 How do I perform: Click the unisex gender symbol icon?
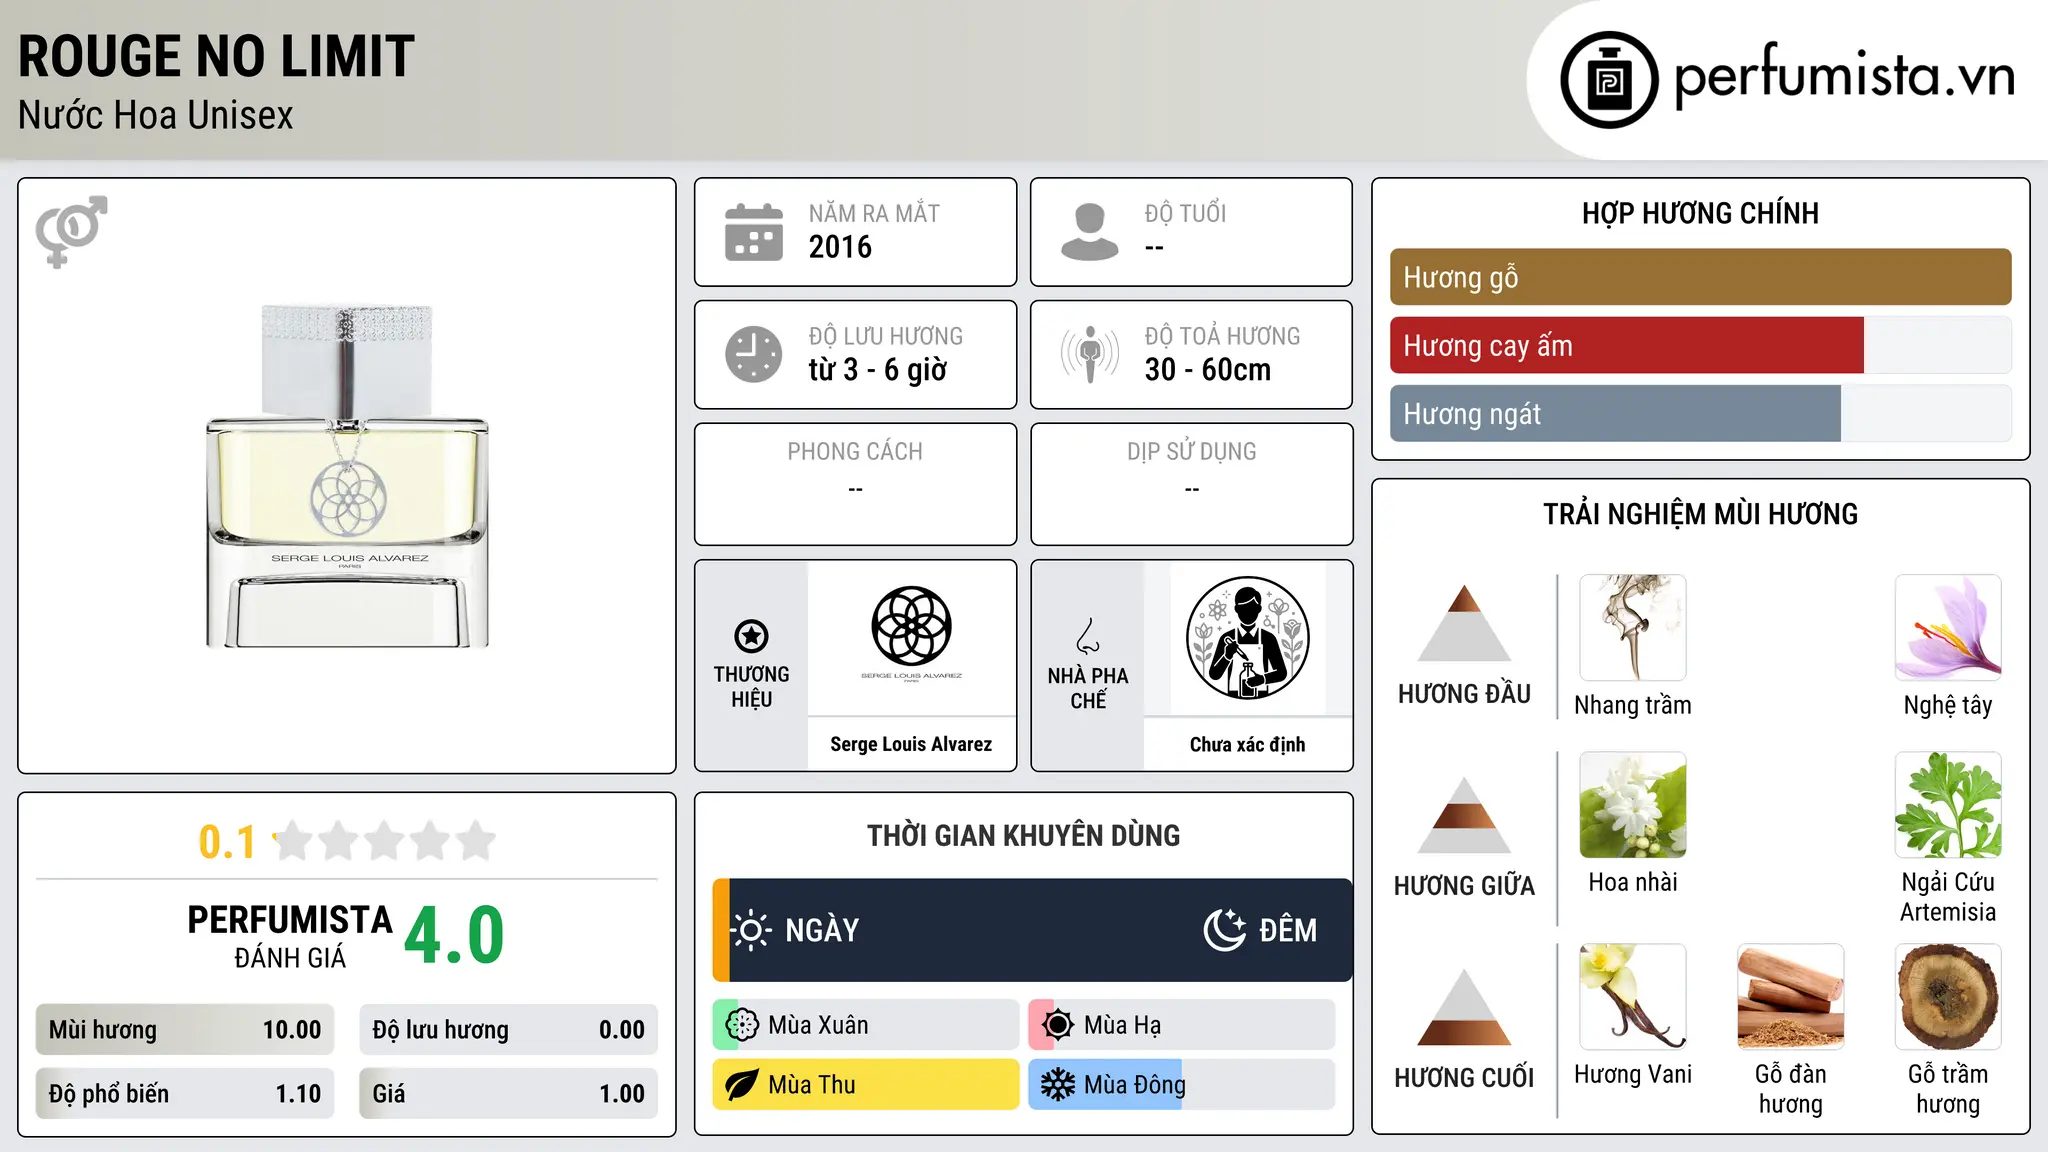point(71,231)
